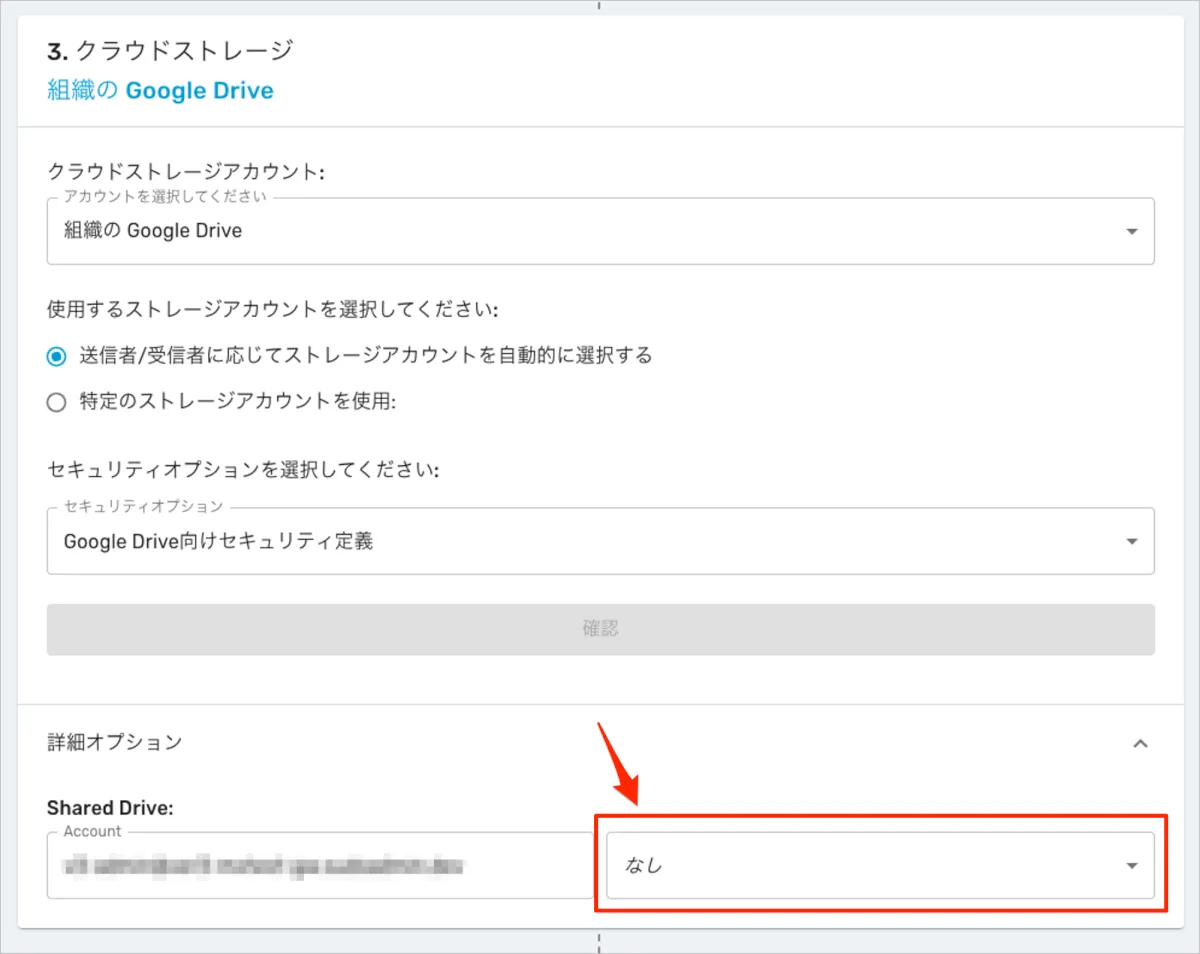Click the 組織の Google Drive heading link

pyautogui.click(x=160, y=91)
